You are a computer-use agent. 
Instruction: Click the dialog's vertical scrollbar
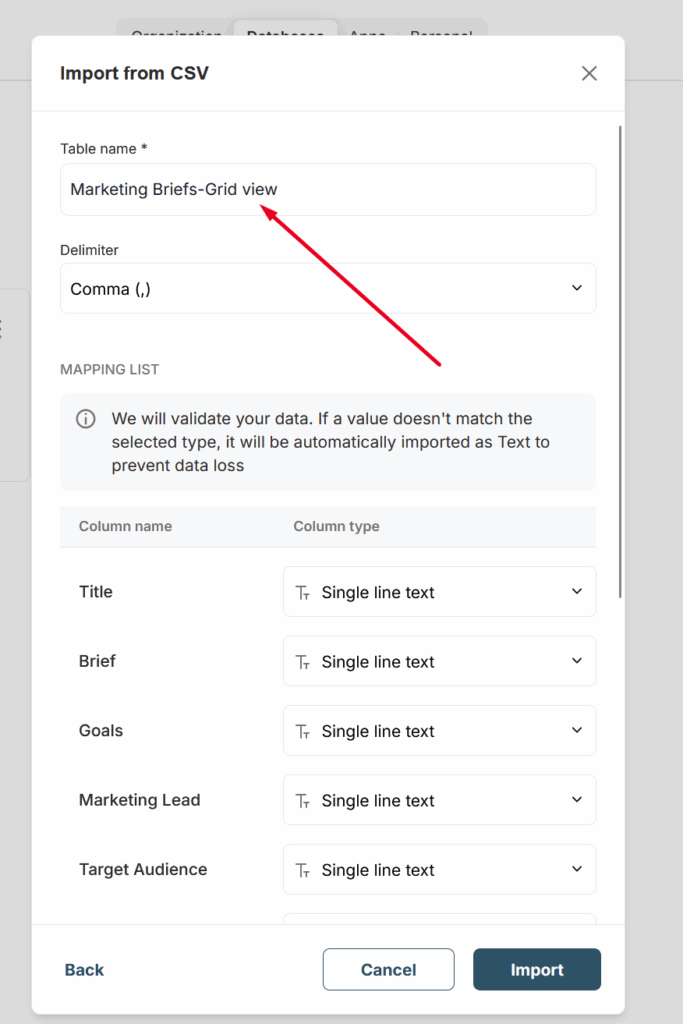tap(621, 360)
